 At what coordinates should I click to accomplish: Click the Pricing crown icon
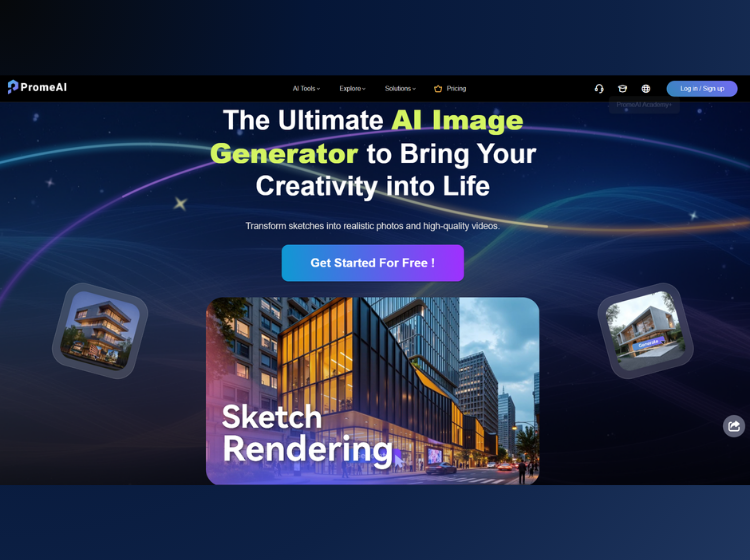(438, 88)
